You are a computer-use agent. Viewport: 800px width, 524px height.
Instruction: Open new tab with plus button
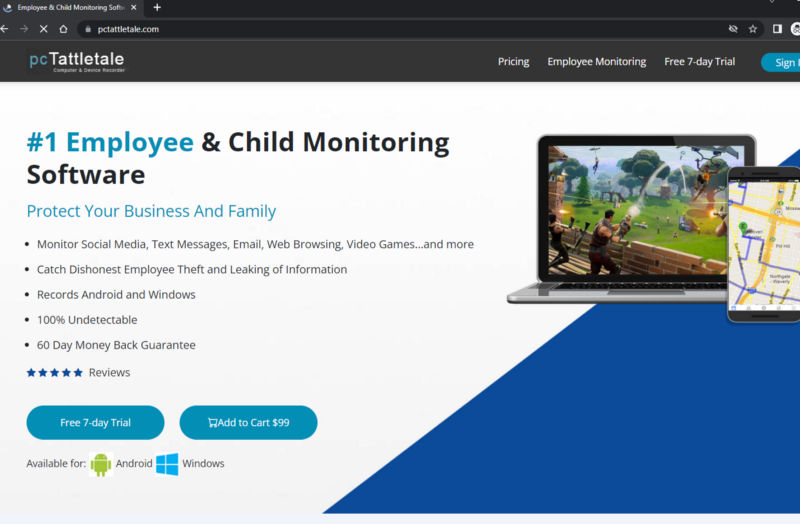pos(157,7)
